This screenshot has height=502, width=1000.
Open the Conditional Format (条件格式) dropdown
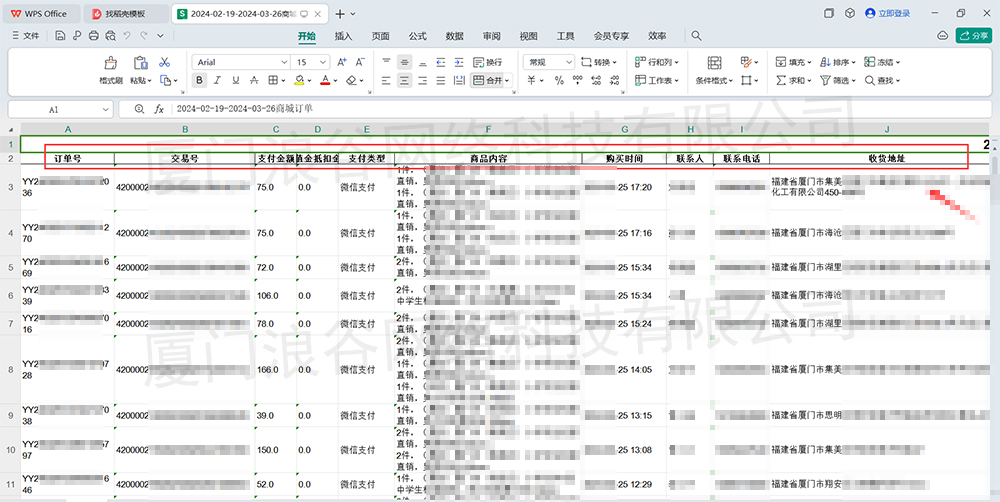(714, 80)
